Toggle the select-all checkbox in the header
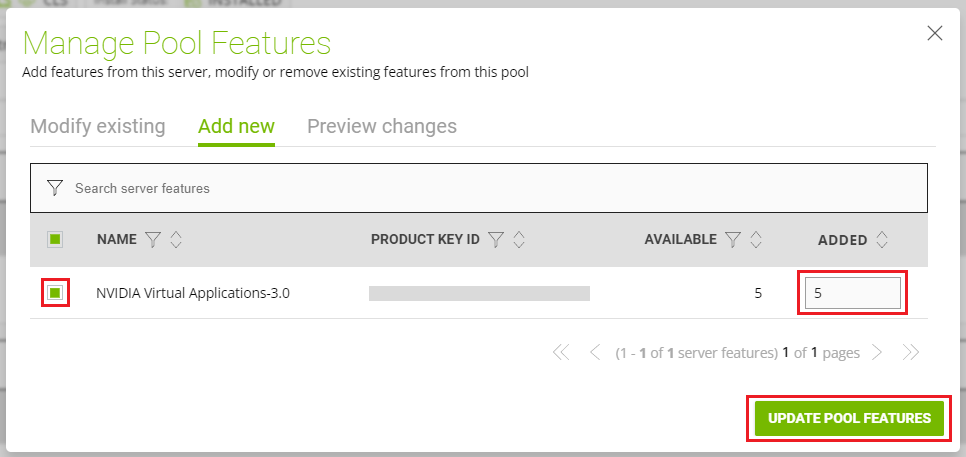The image size is (966, 457). pyautogui.click(x=55, y=239)
